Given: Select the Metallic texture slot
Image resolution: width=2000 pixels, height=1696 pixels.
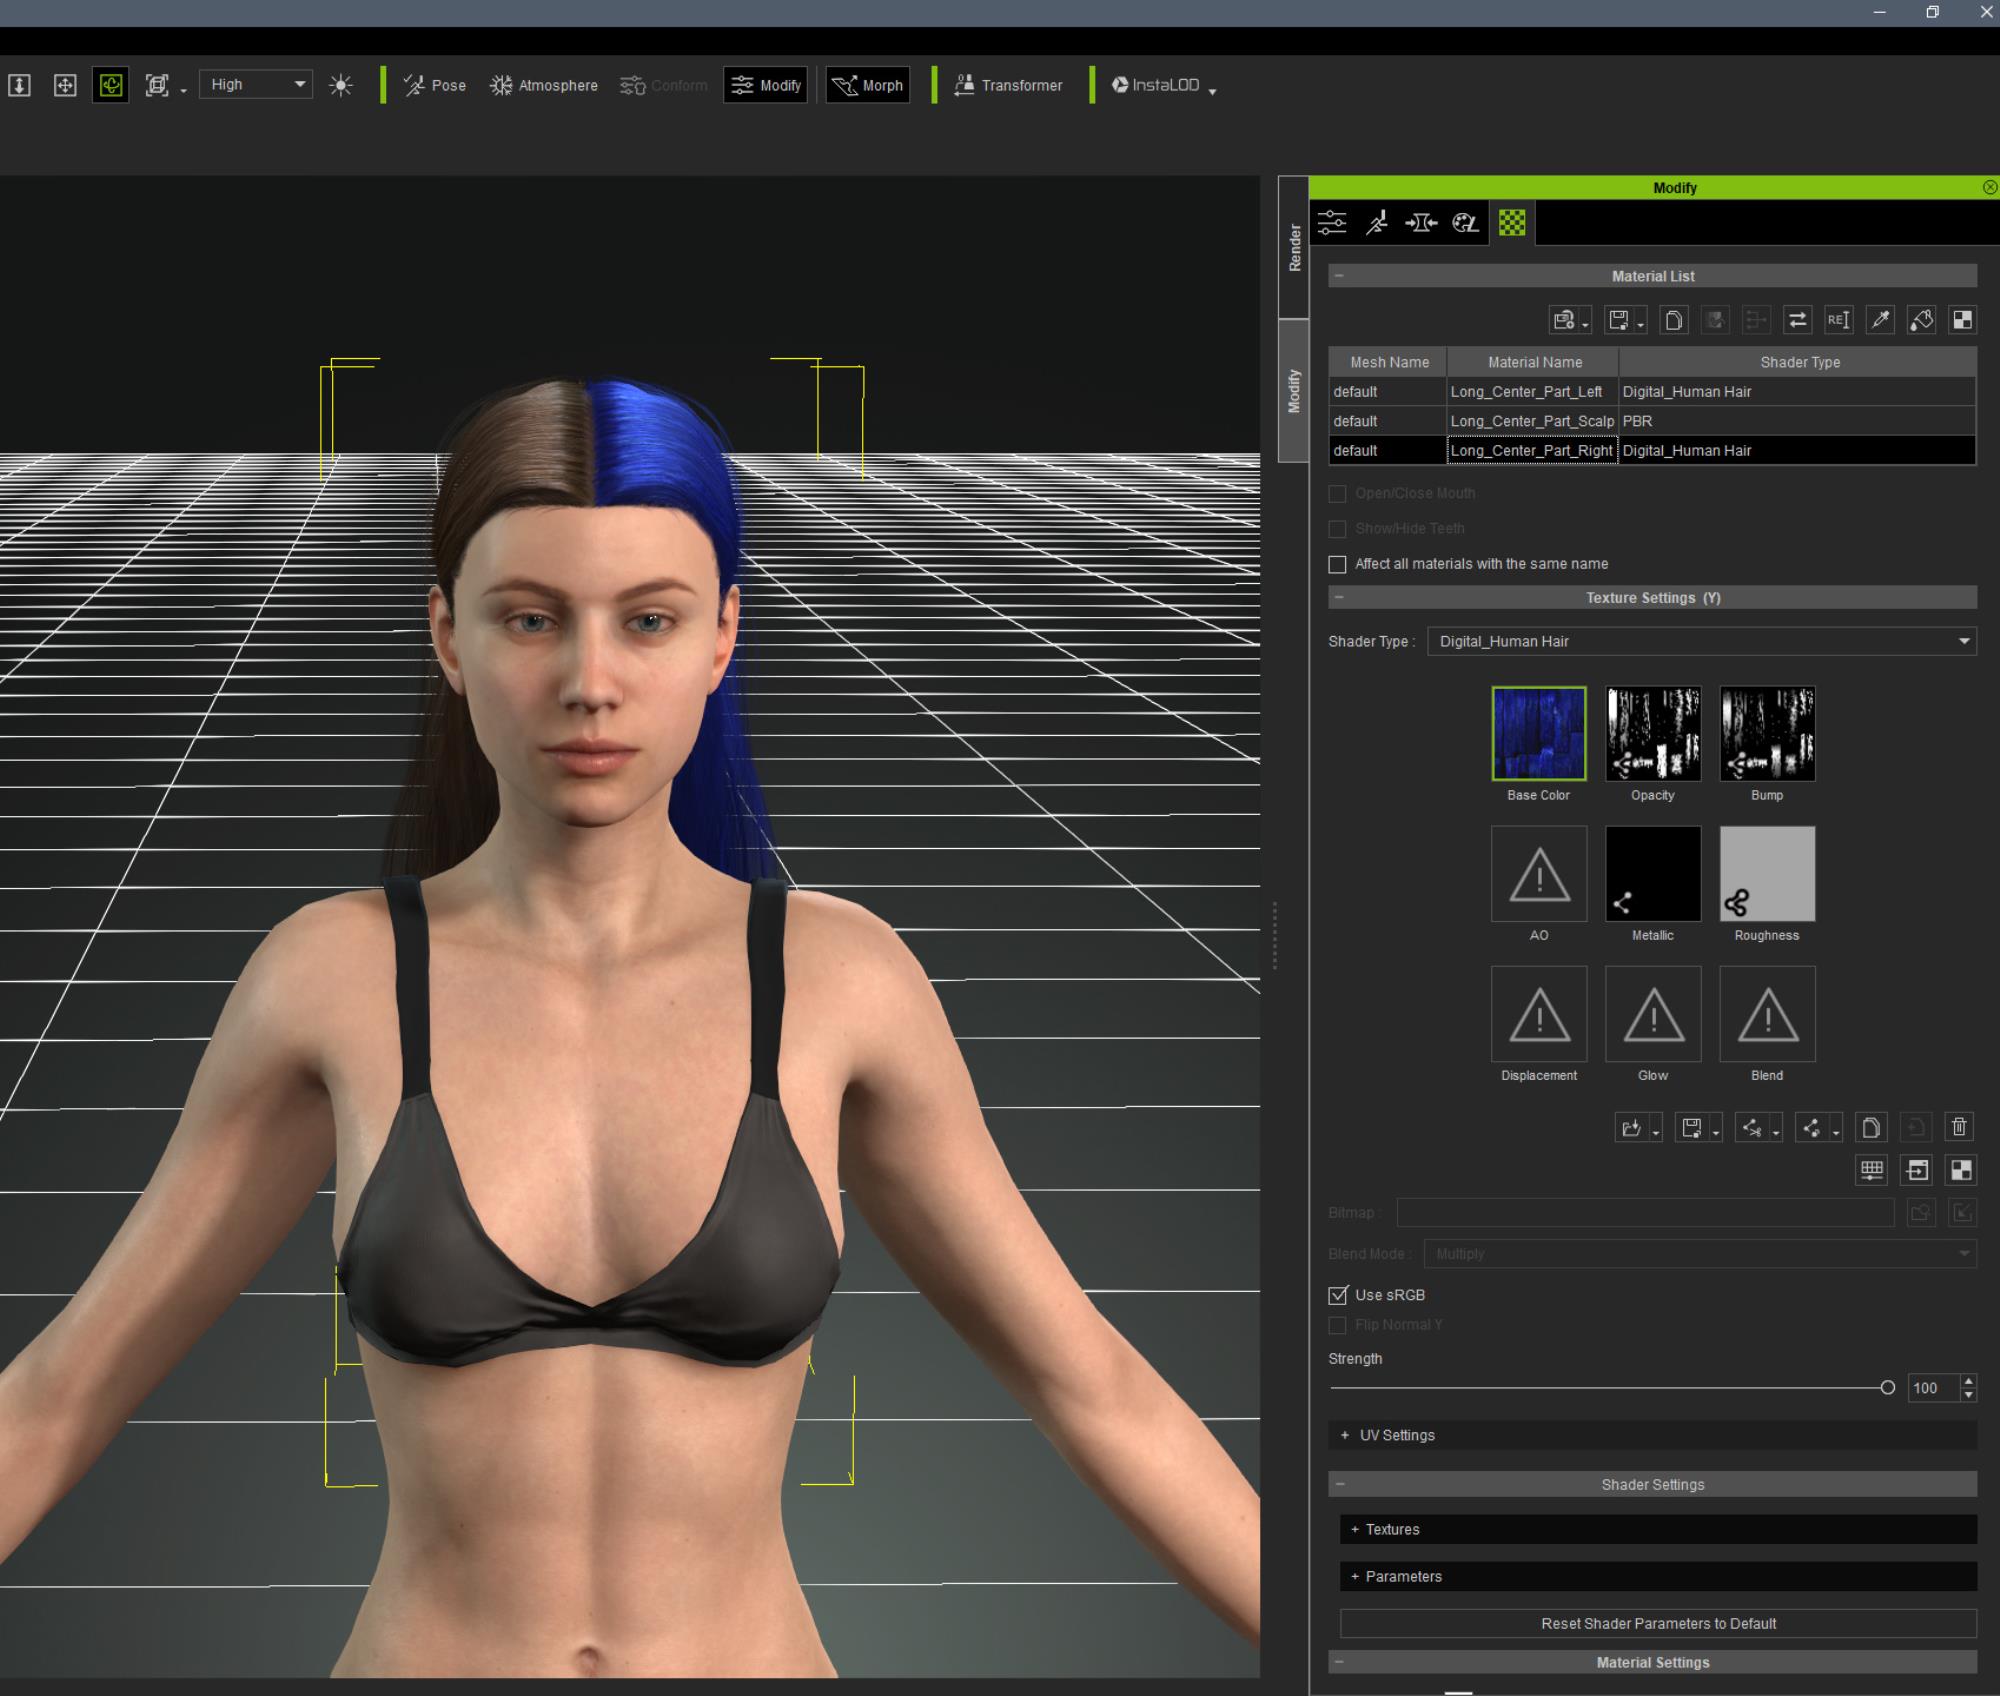Looking at the screenshot, I should pyautogui.click(x=1652, y=873).
